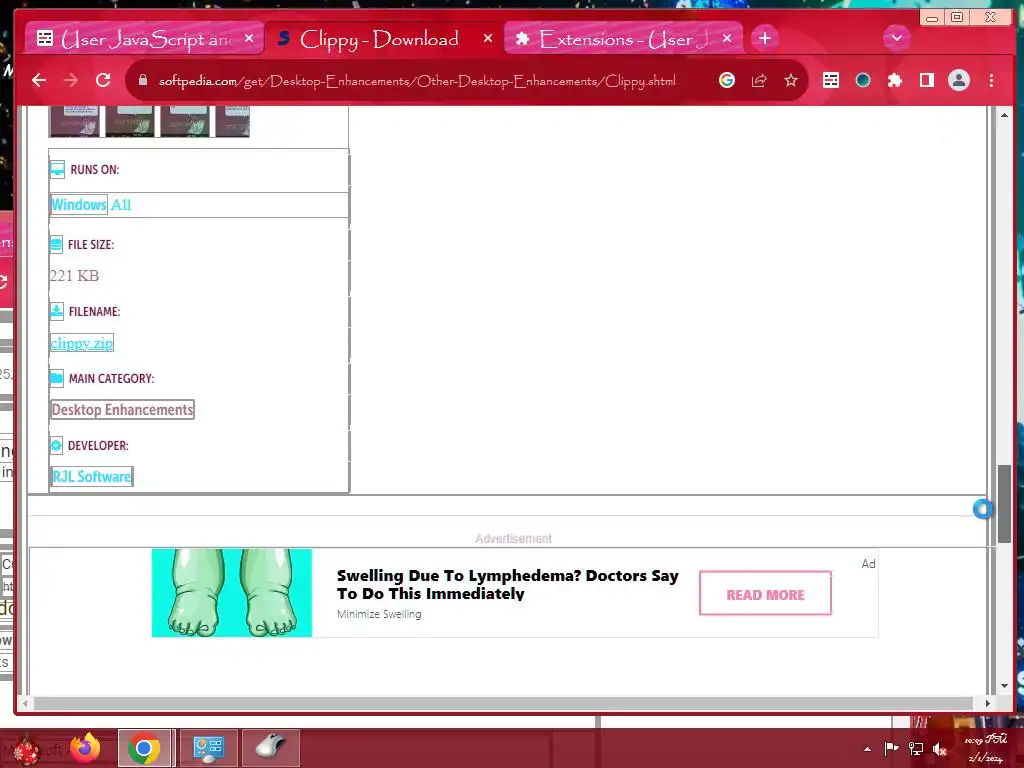Click the horizontal scrollbar left arrow
Screen dimensions: 1024x768
pos(25,703)
